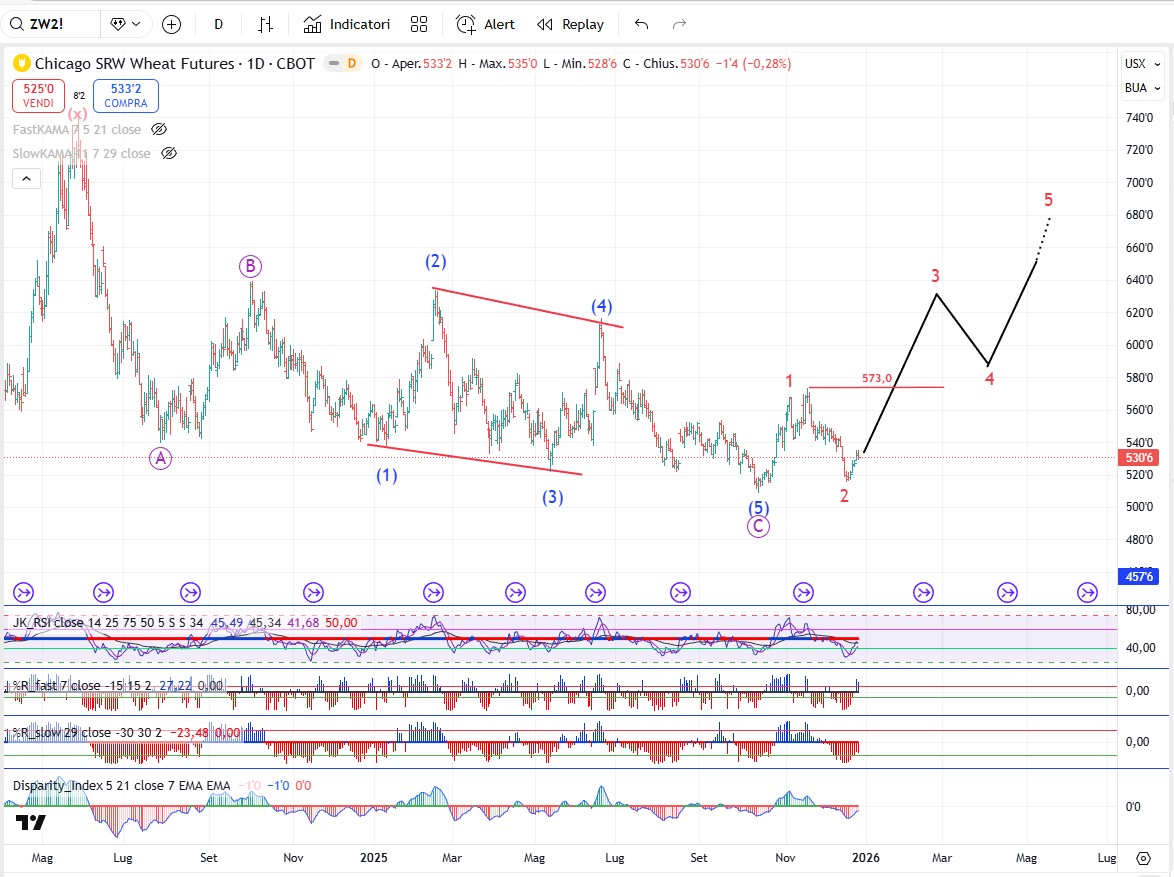Show the hidden SlowKAMA indicator
The height and width of the screenshot is (877, 1174).
(169, 153)
